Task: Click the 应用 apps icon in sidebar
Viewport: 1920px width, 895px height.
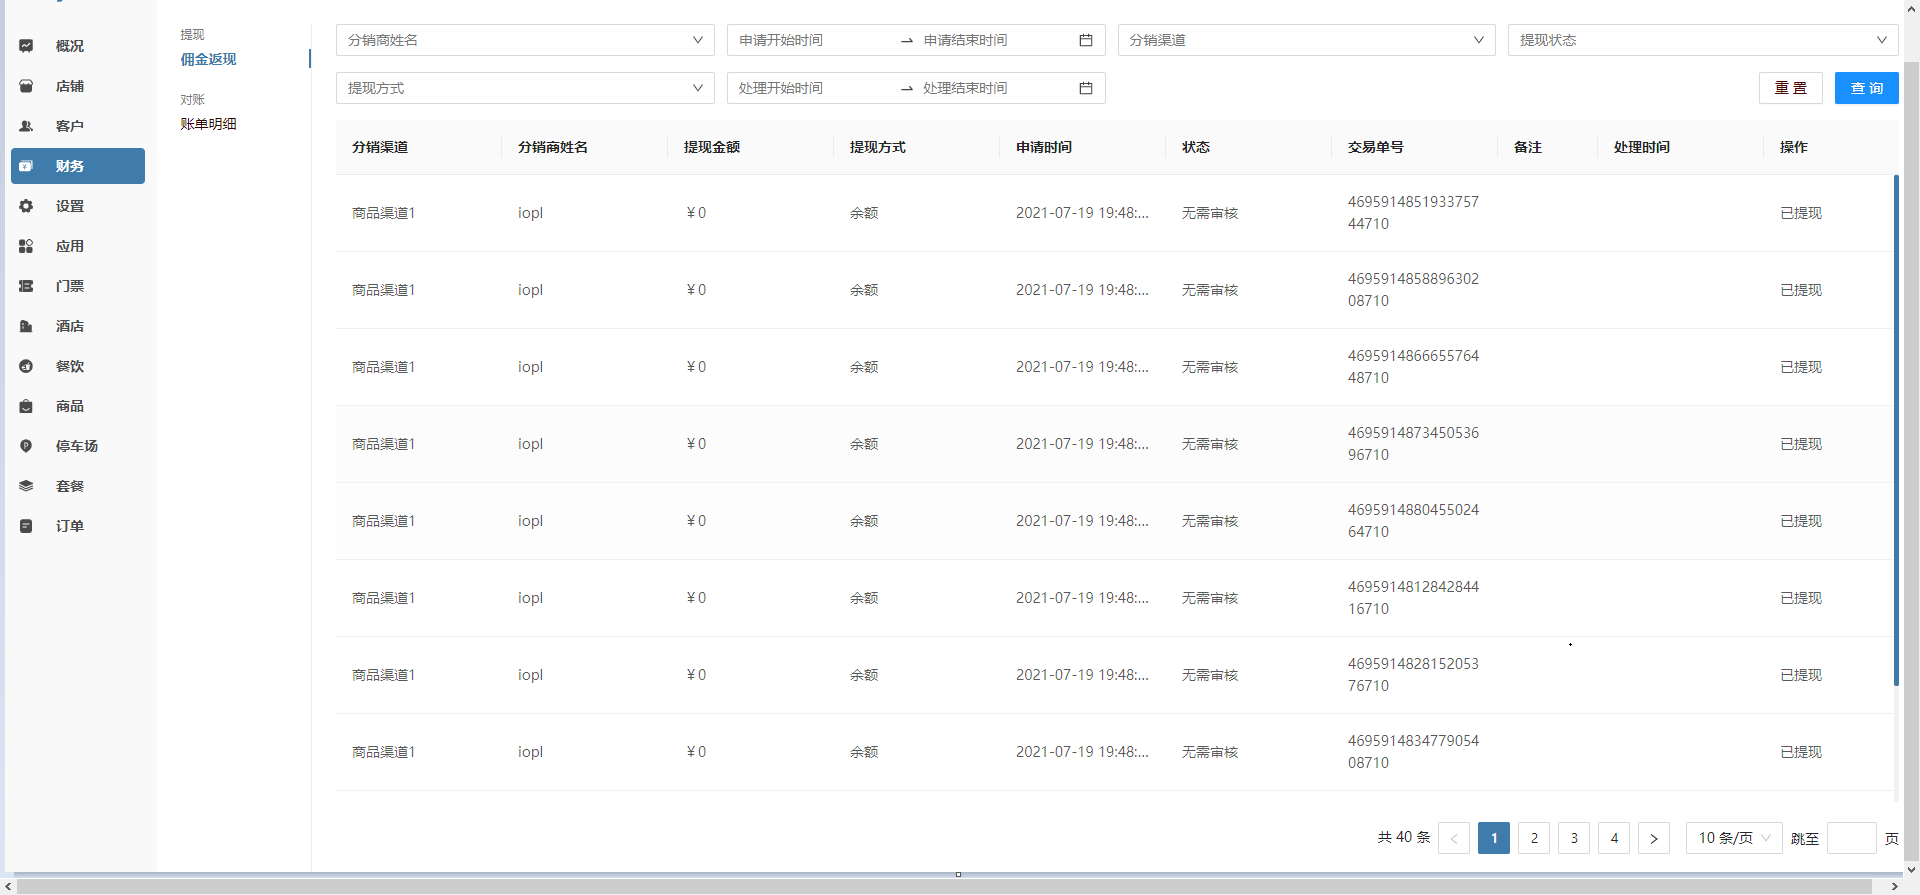Action: click(x=26, y=246)
